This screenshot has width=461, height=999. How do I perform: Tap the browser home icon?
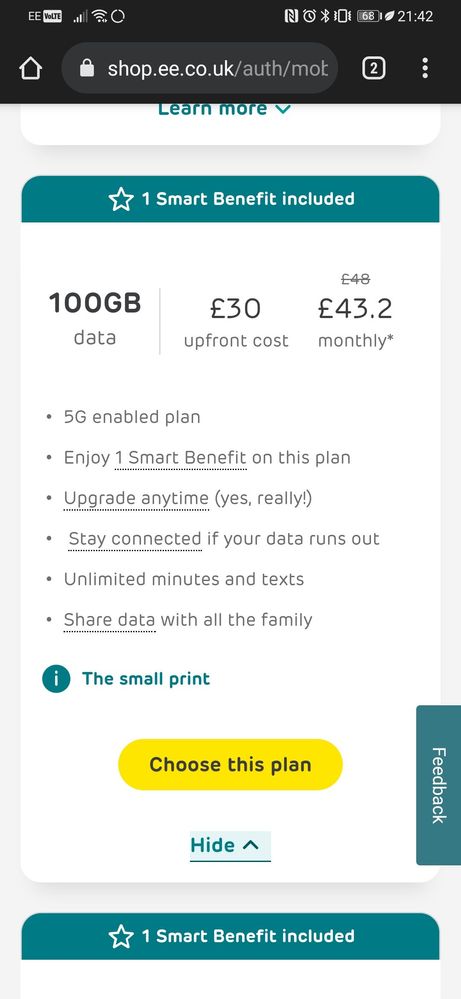tap(30, 69)
